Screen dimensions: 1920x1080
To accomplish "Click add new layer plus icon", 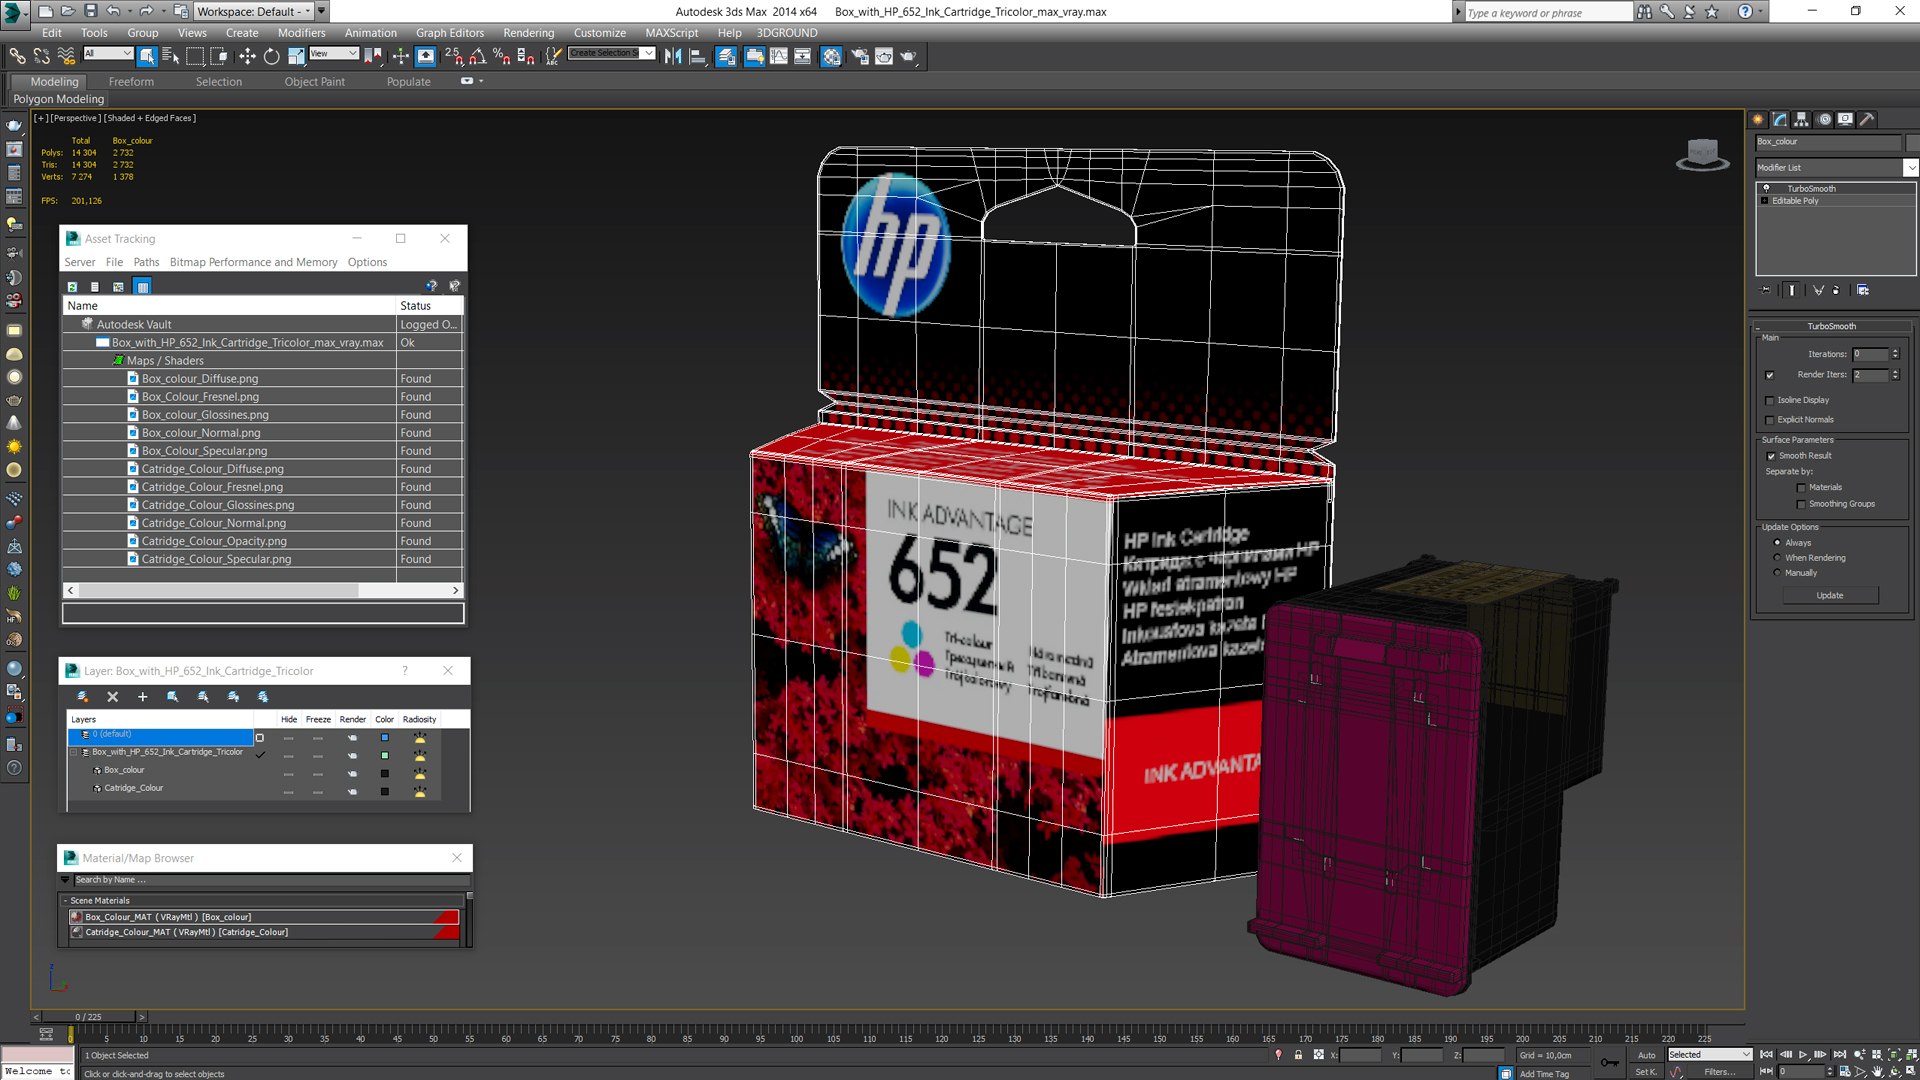I will coord(142,697).
